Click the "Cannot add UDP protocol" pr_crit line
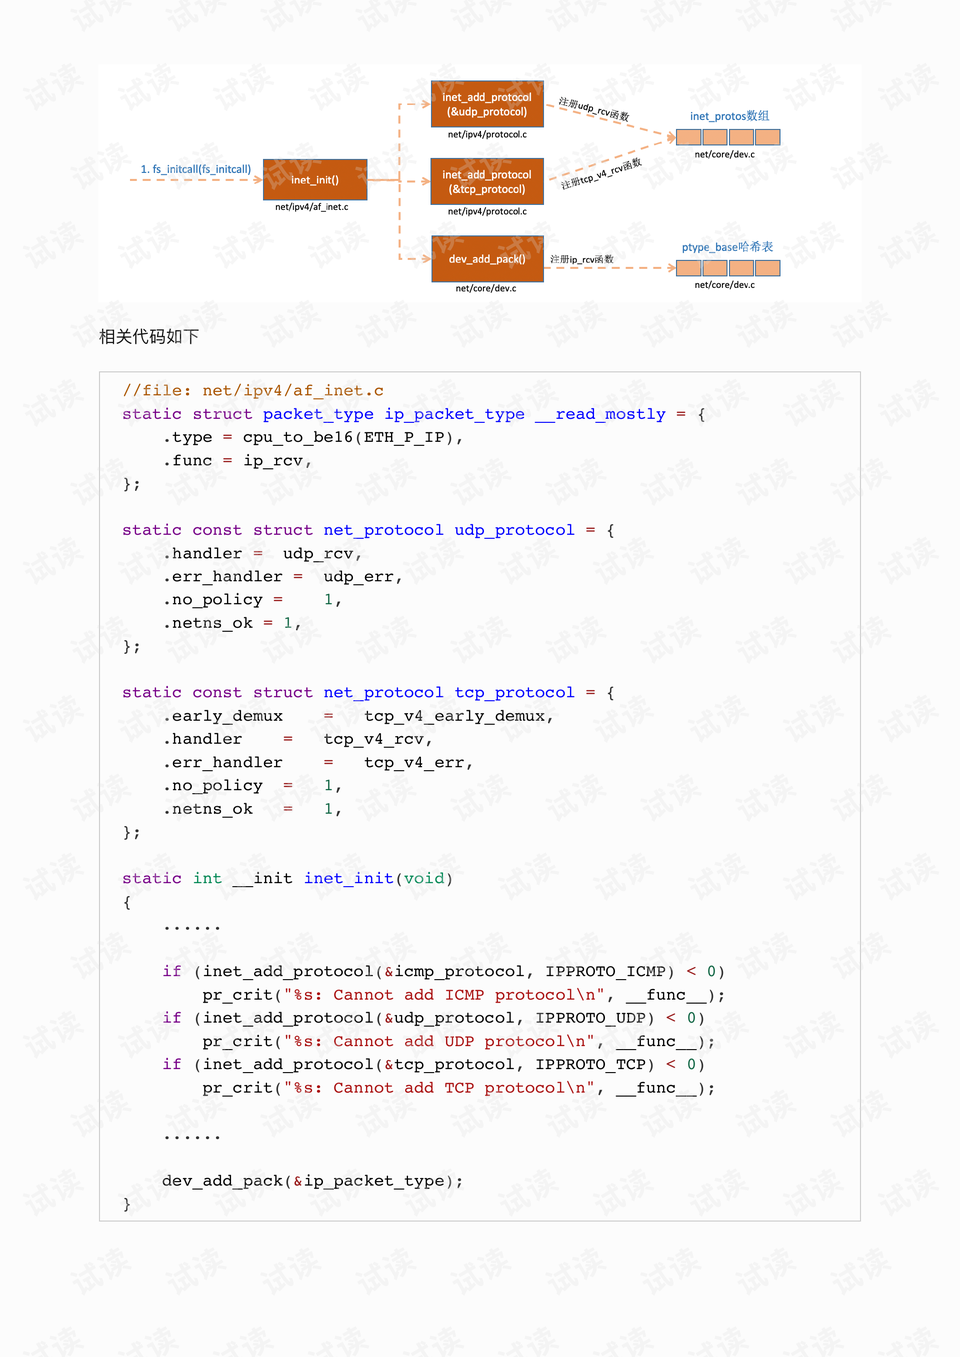The height and width of the screenshot is (1357, 960). [x=459, y=1041]
